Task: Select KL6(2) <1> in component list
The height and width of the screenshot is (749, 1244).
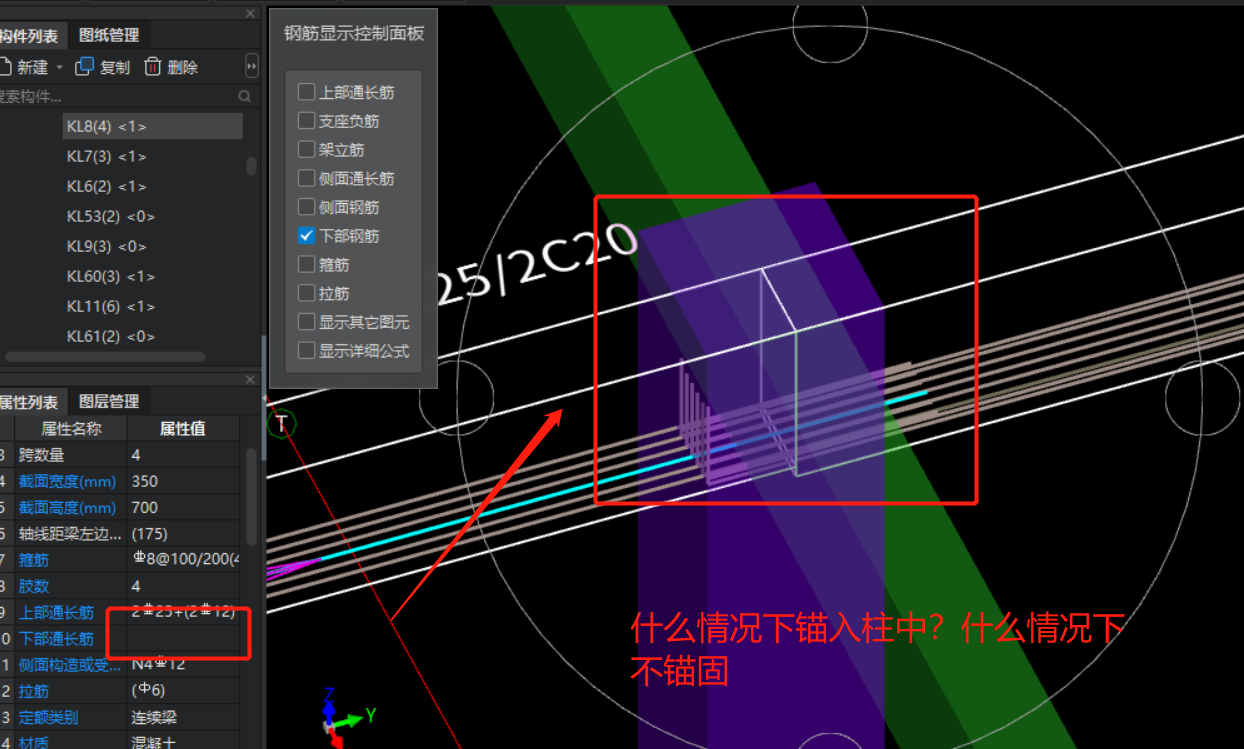Action: [x=107, y=186]
